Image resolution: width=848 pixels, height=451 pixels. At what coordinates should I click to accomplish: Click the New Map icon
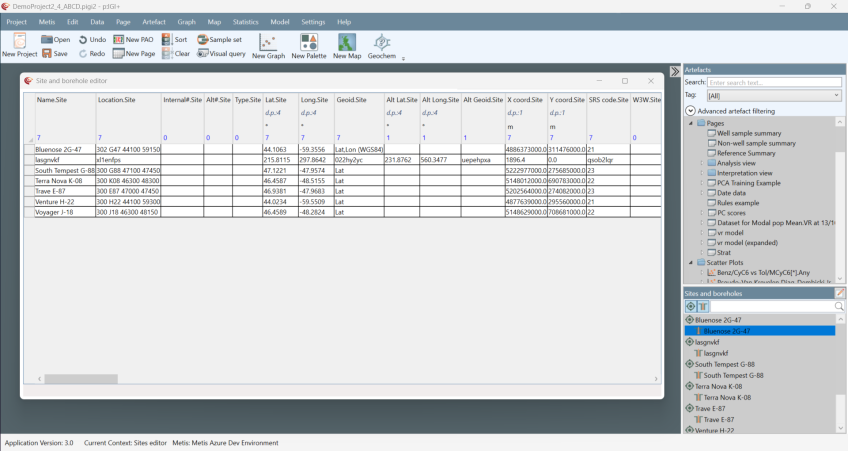click(x=347, y=43)
